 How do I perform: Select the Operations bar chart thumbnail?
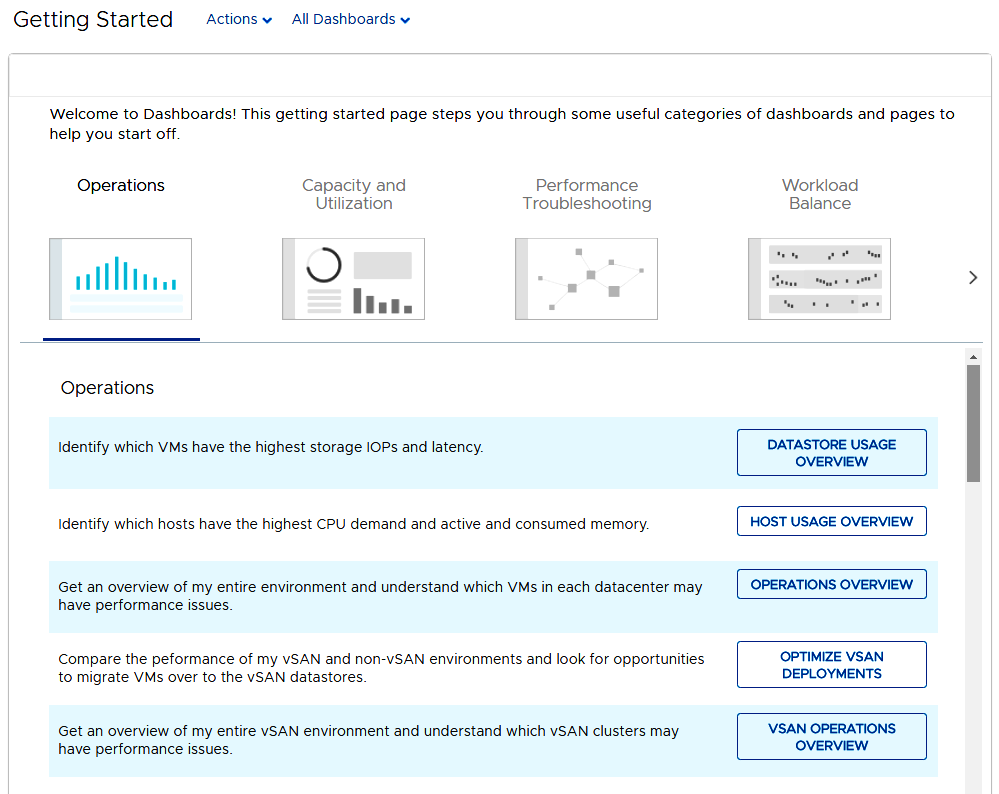[x=120, y=279]
